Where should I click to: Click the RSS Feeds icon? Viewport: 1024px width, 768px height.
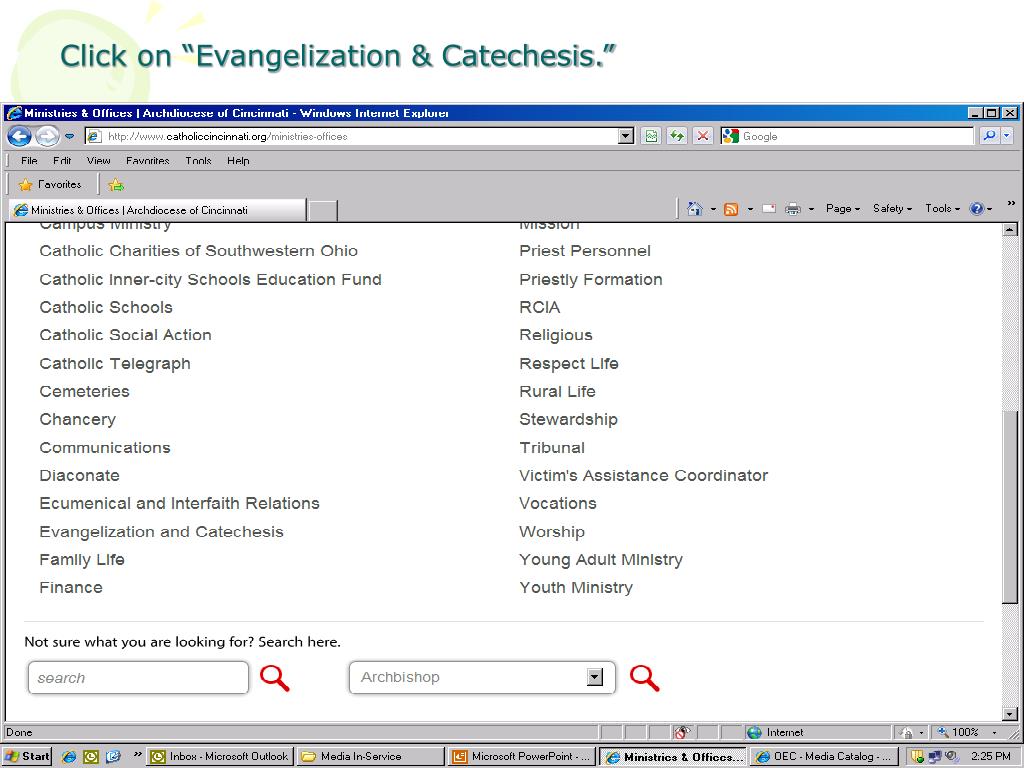731,209
